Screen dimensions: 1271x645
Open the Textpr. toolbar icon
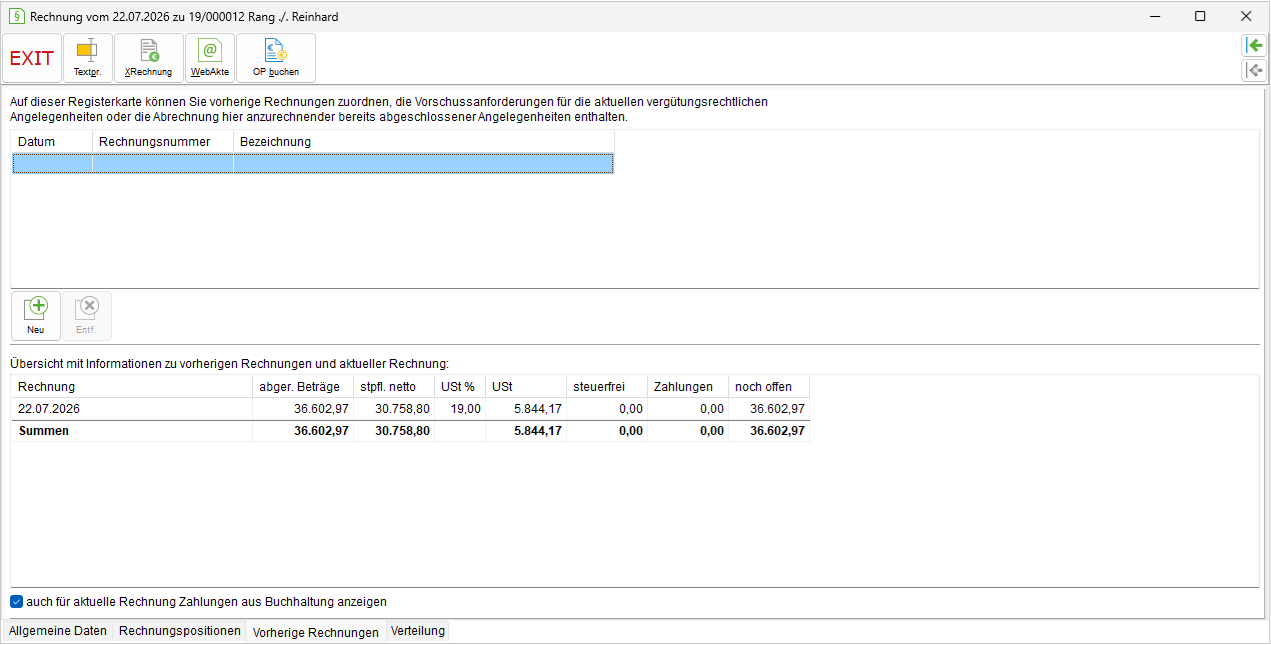(88, 58)
